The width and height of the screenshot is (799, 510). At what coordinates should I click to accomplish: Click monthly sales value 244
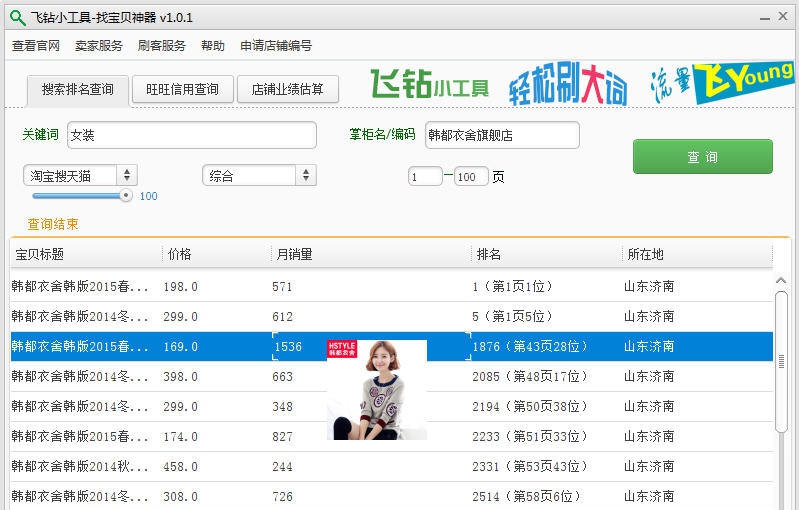tap(282, 467)
